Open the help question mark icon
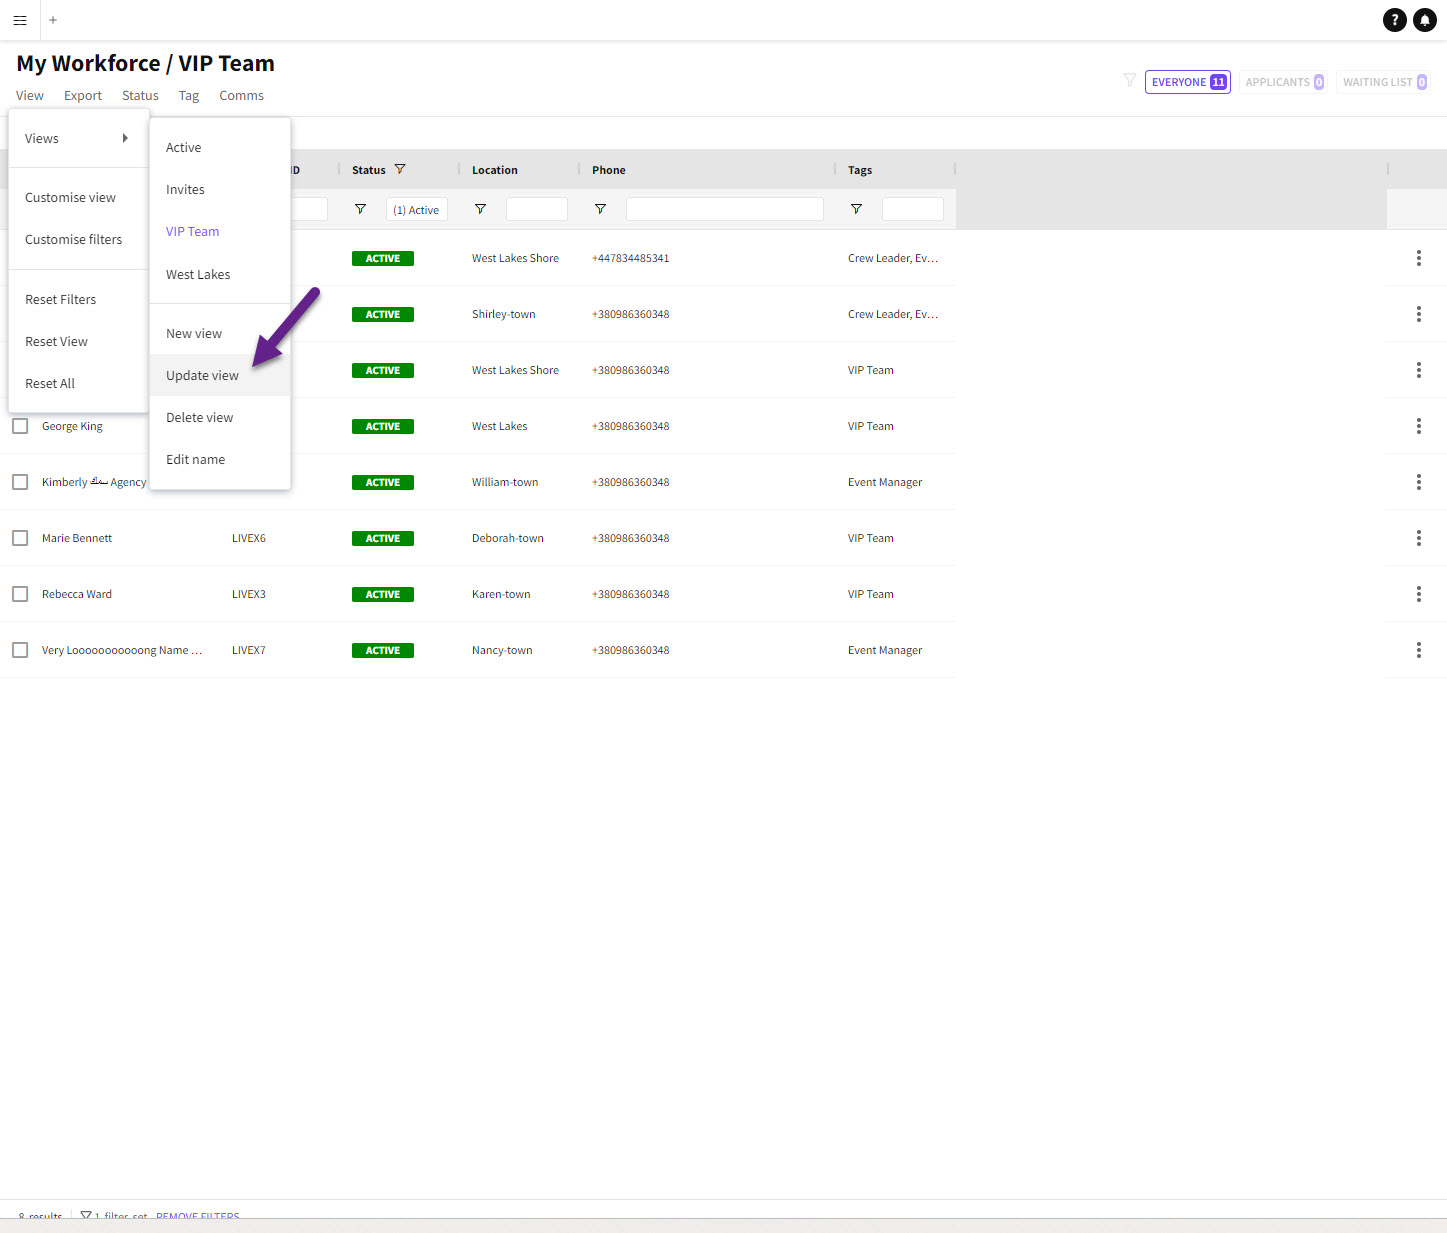1447x1233 pixels. pos(1394,20)
